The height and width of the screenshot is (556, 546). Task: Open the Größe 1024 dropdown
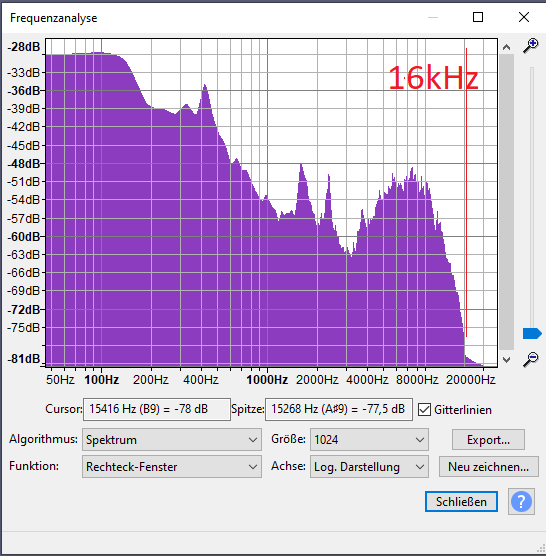(x=369, y=440)
